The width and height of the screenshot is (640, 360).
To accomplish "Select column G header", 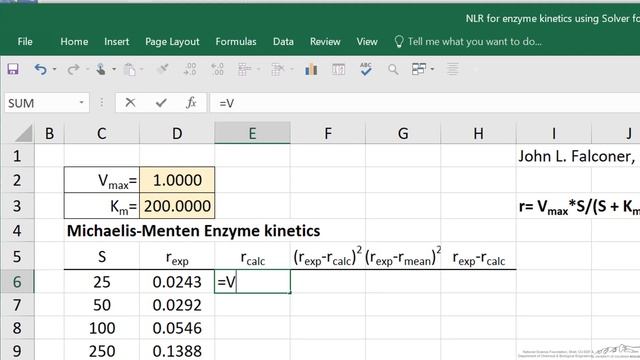I will pos(403,133).
